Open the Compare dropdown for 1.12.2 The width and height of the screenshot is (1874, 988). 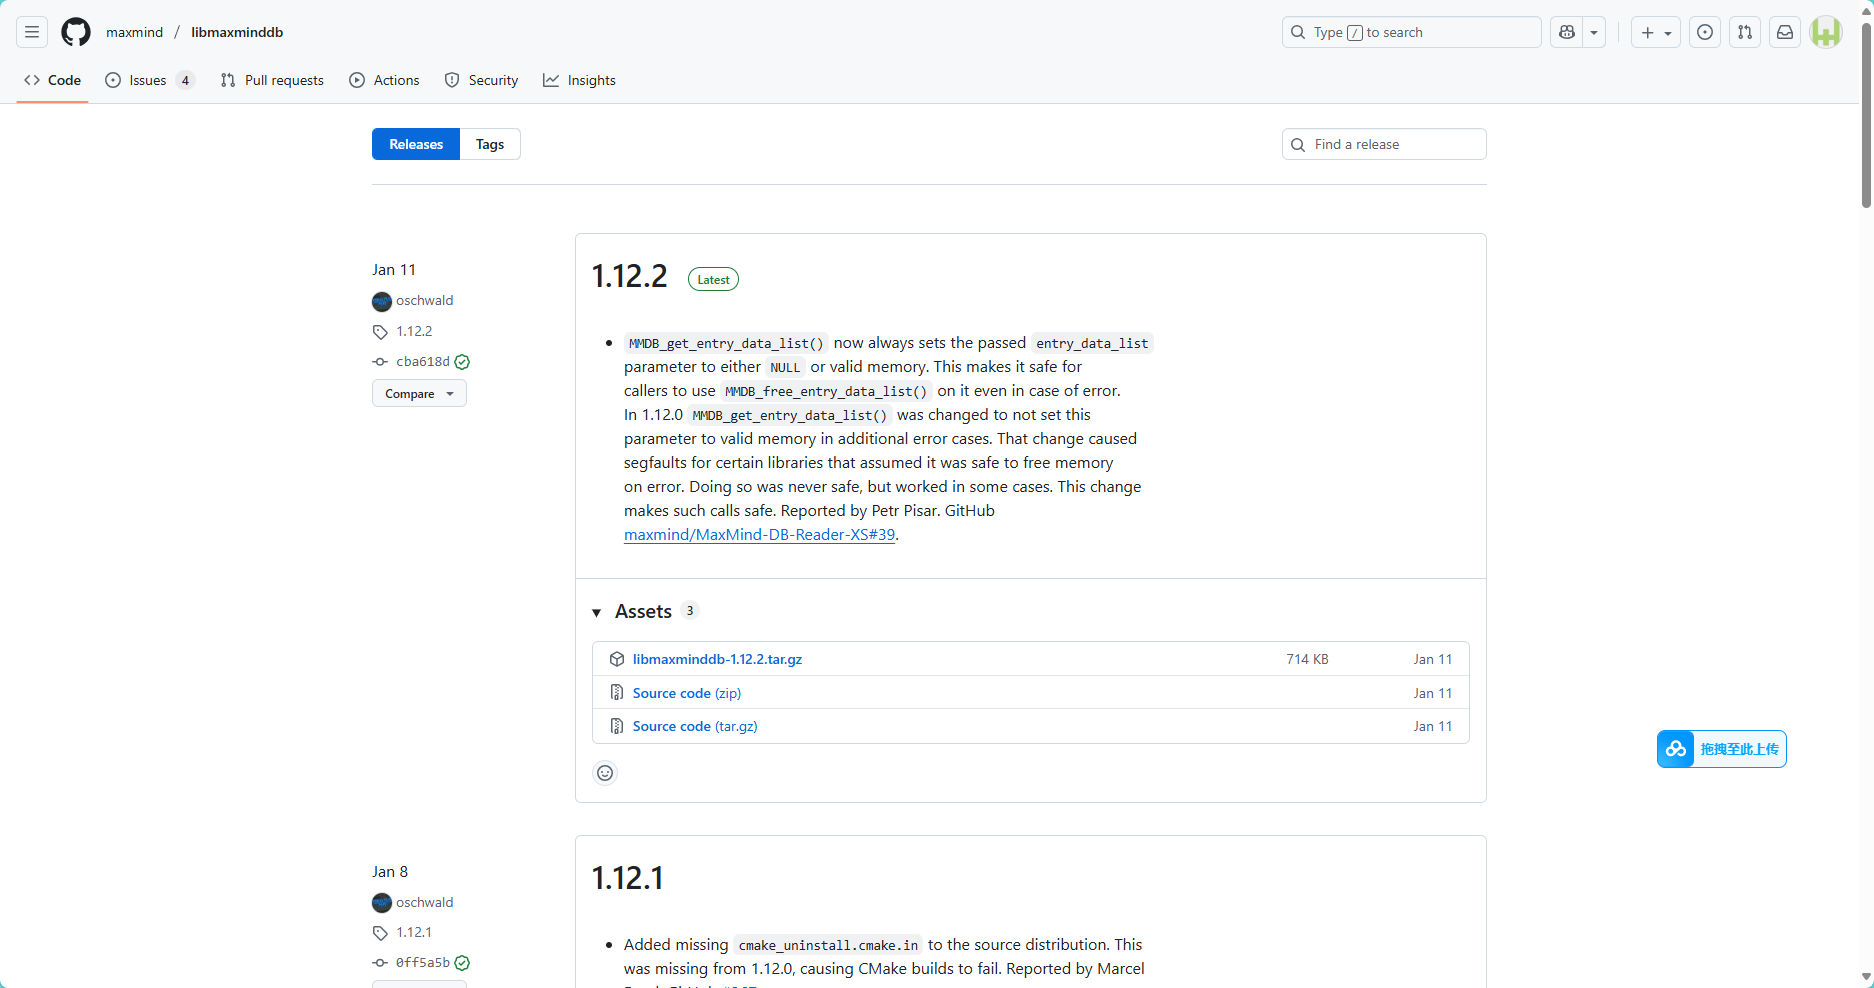point(419,394)
